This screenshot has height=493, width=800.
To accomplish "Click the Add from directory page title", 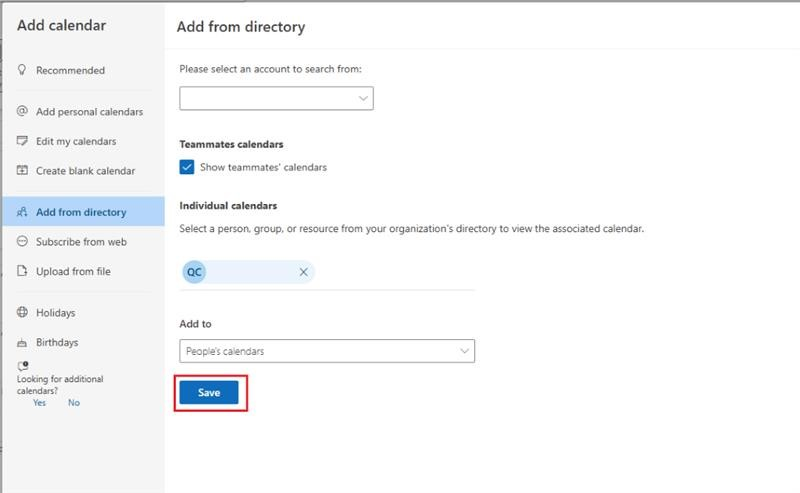I will click(241, 27).
